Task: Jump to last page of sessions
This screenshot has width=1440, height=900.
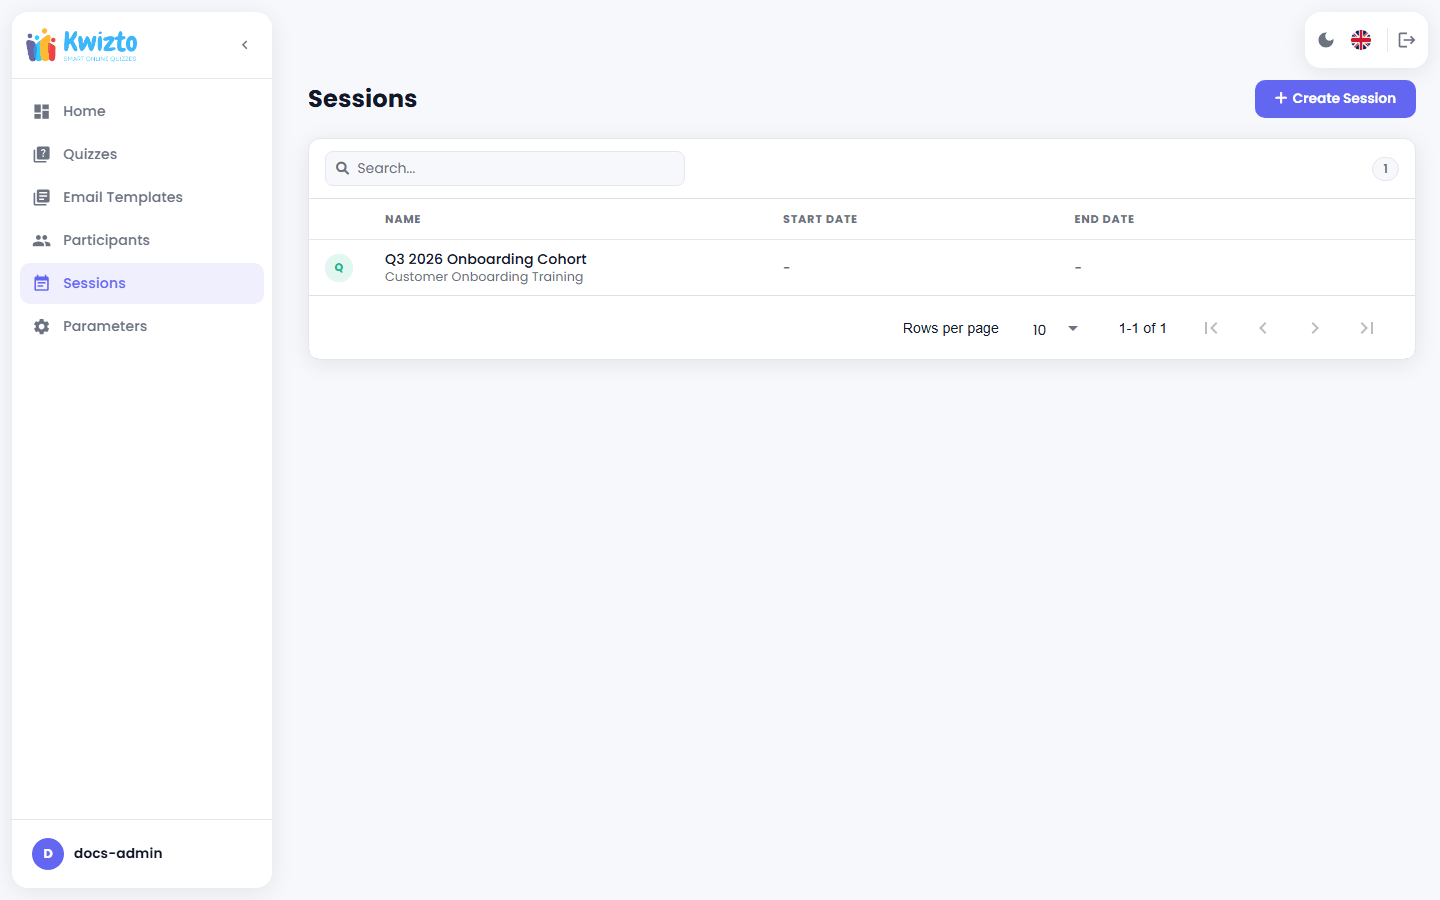Action: (1367, 328)
